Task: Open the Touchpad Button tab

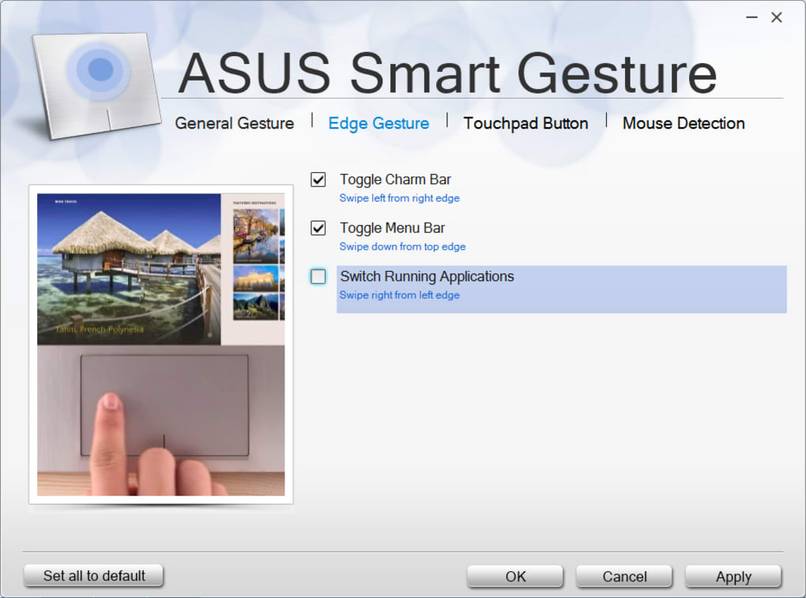Action: point(526,123)
